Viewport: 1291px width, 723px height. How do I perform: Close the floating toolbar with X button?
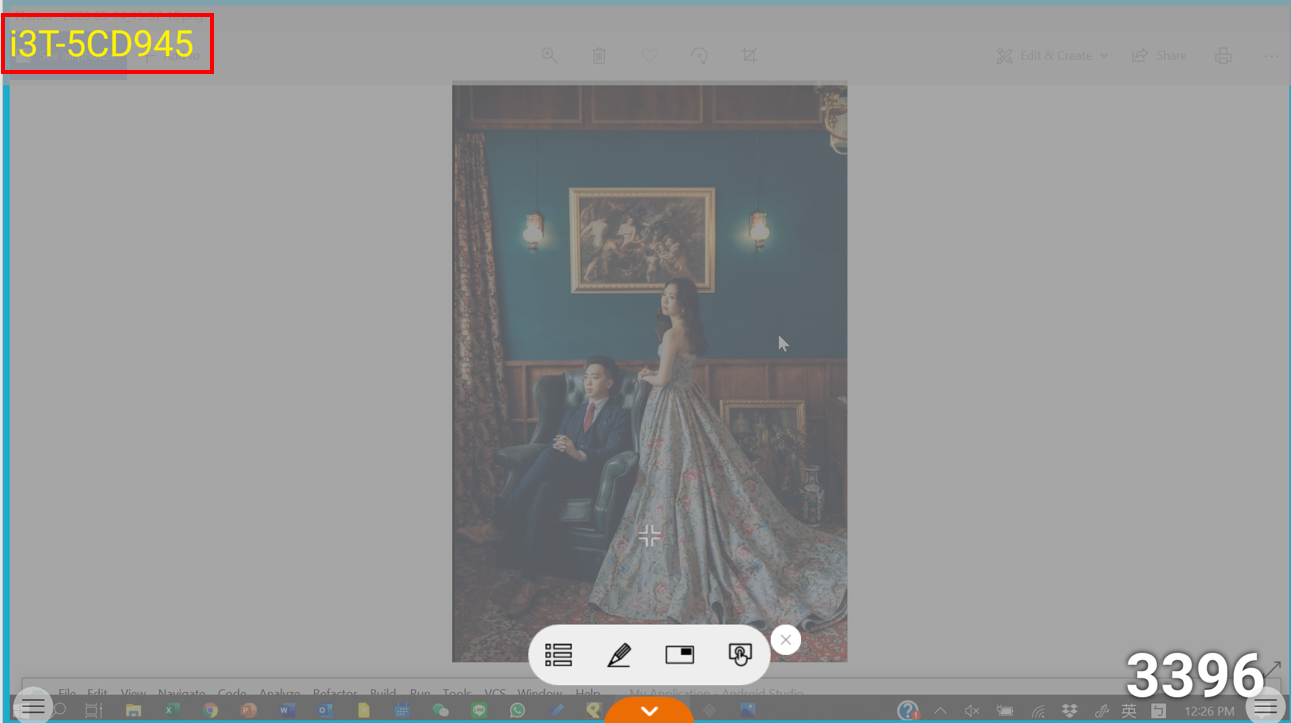point(786,640)
